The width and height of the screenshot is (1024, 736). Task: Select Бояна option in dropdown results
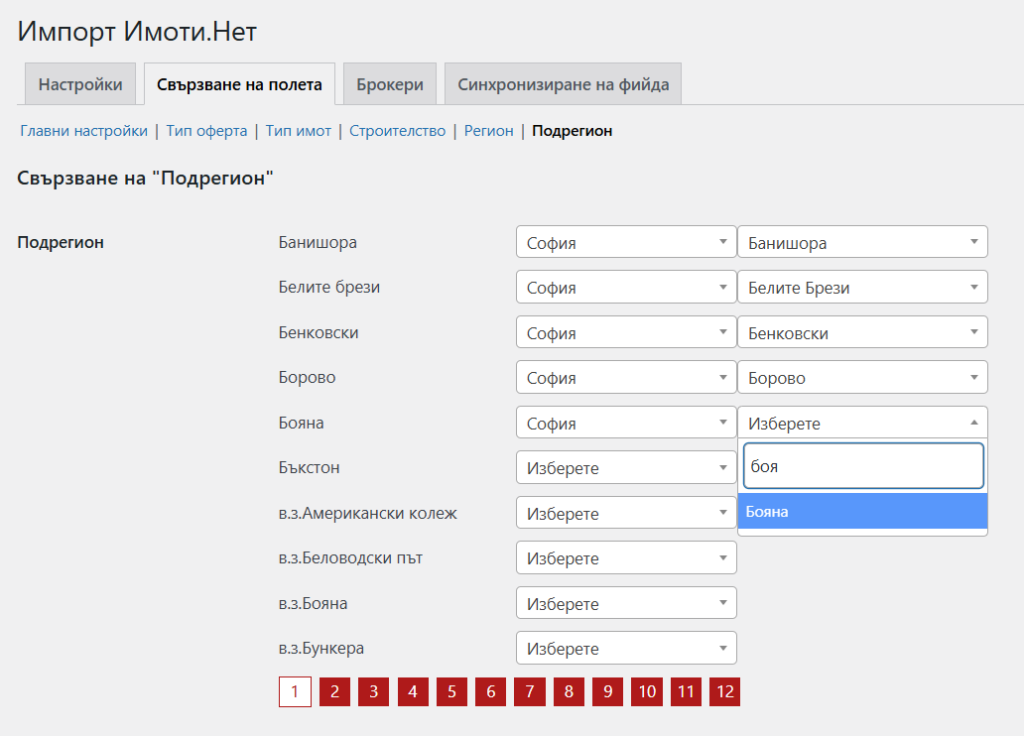[x=862, y=512]
